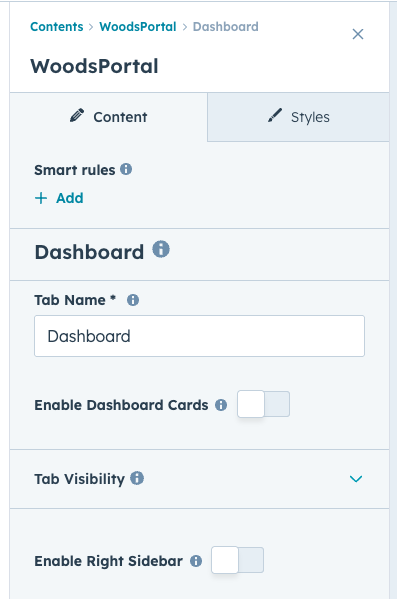Turn on the Enable Right Sidebar switch
The height and width of the screenshot is (599, 397).
click(237, 560)
